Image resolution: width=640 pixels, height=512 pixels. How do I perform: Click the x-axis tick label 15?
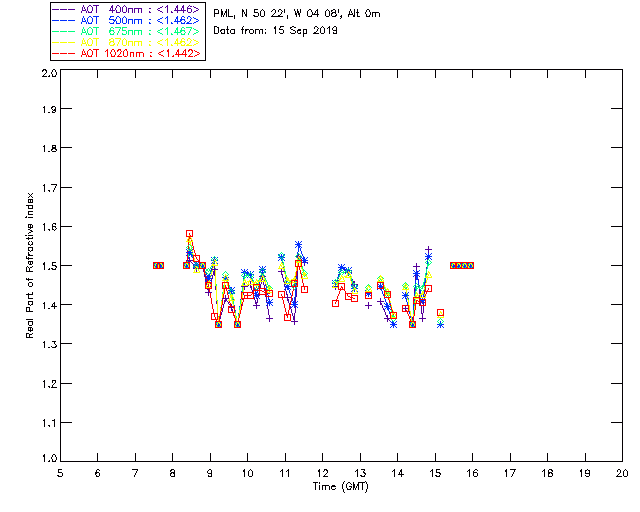(435, 473)
